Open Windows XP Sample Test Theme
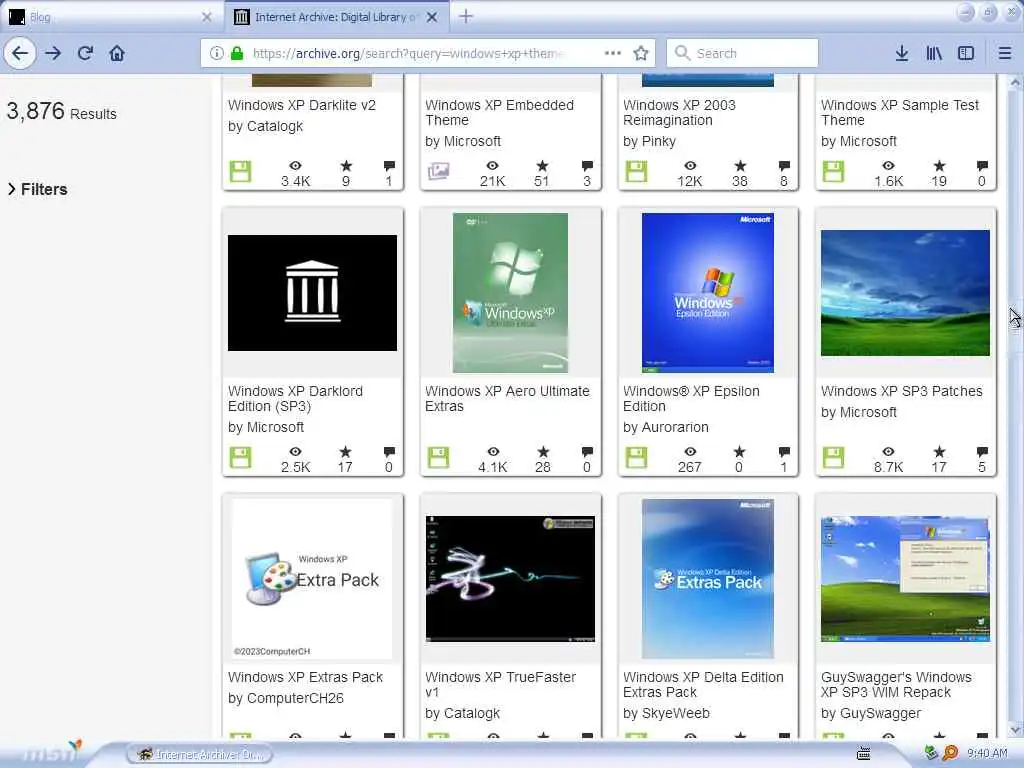This screenshot has height=768, width=1024. coord(899,112)
